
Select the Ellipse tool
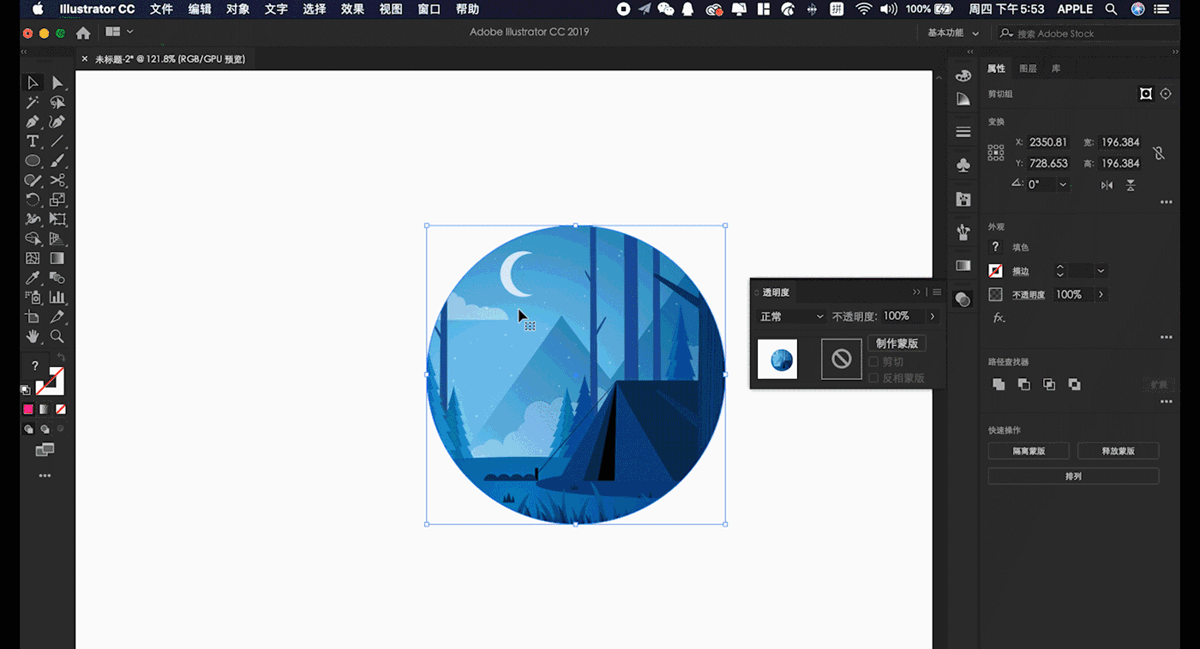pyautogui.click(x=32, y=161)
